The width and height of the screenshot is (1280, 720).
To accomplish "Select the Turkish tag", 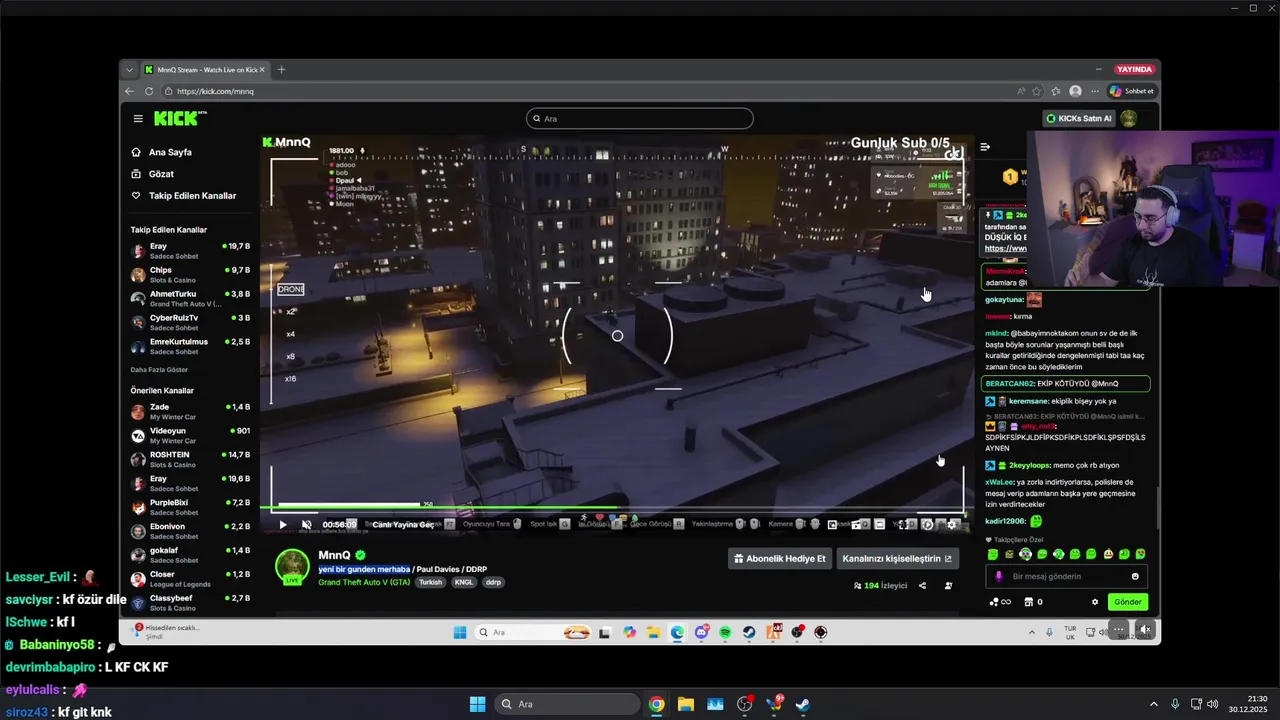I will pyautogui.click(x=430, y=582).
